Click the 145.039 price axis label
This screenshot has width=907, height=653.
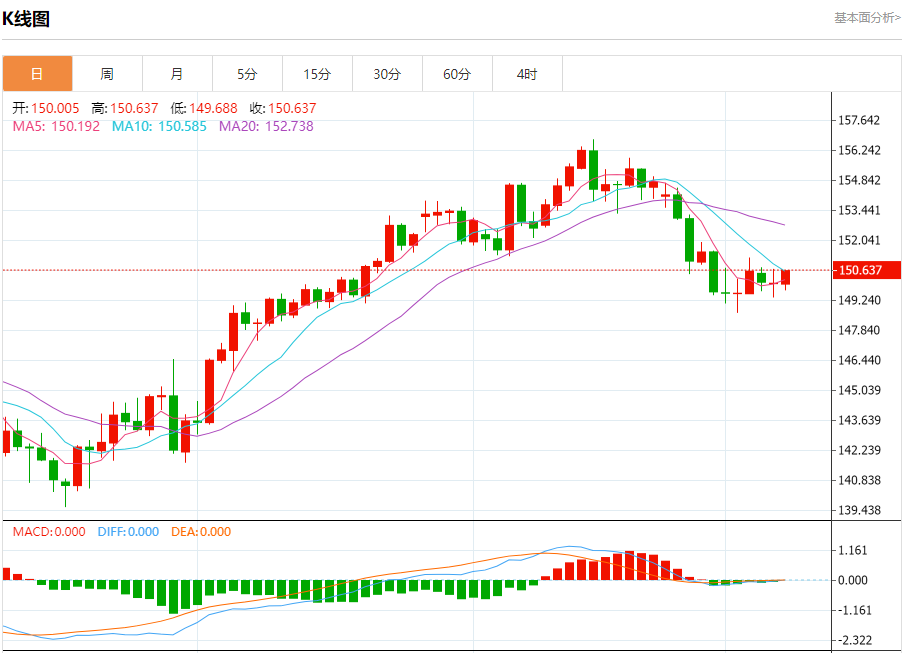859,390
